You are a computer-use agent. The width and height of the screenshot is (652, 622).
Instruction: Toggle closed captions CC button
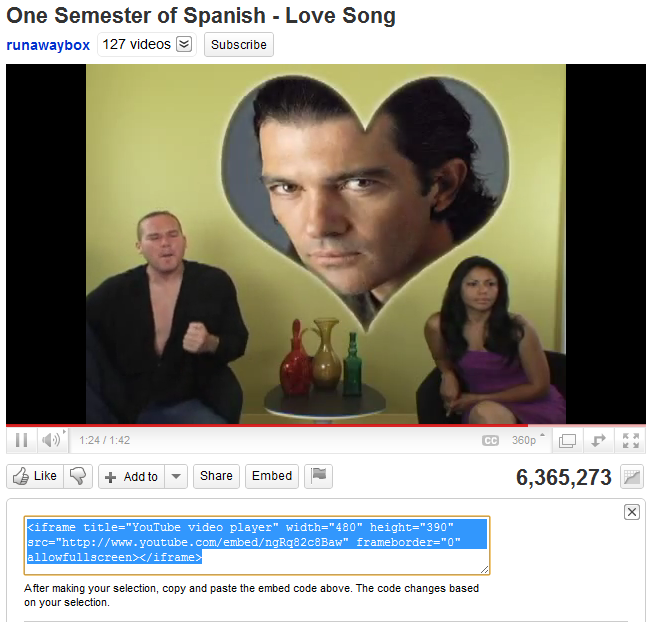tap(490, 440)
